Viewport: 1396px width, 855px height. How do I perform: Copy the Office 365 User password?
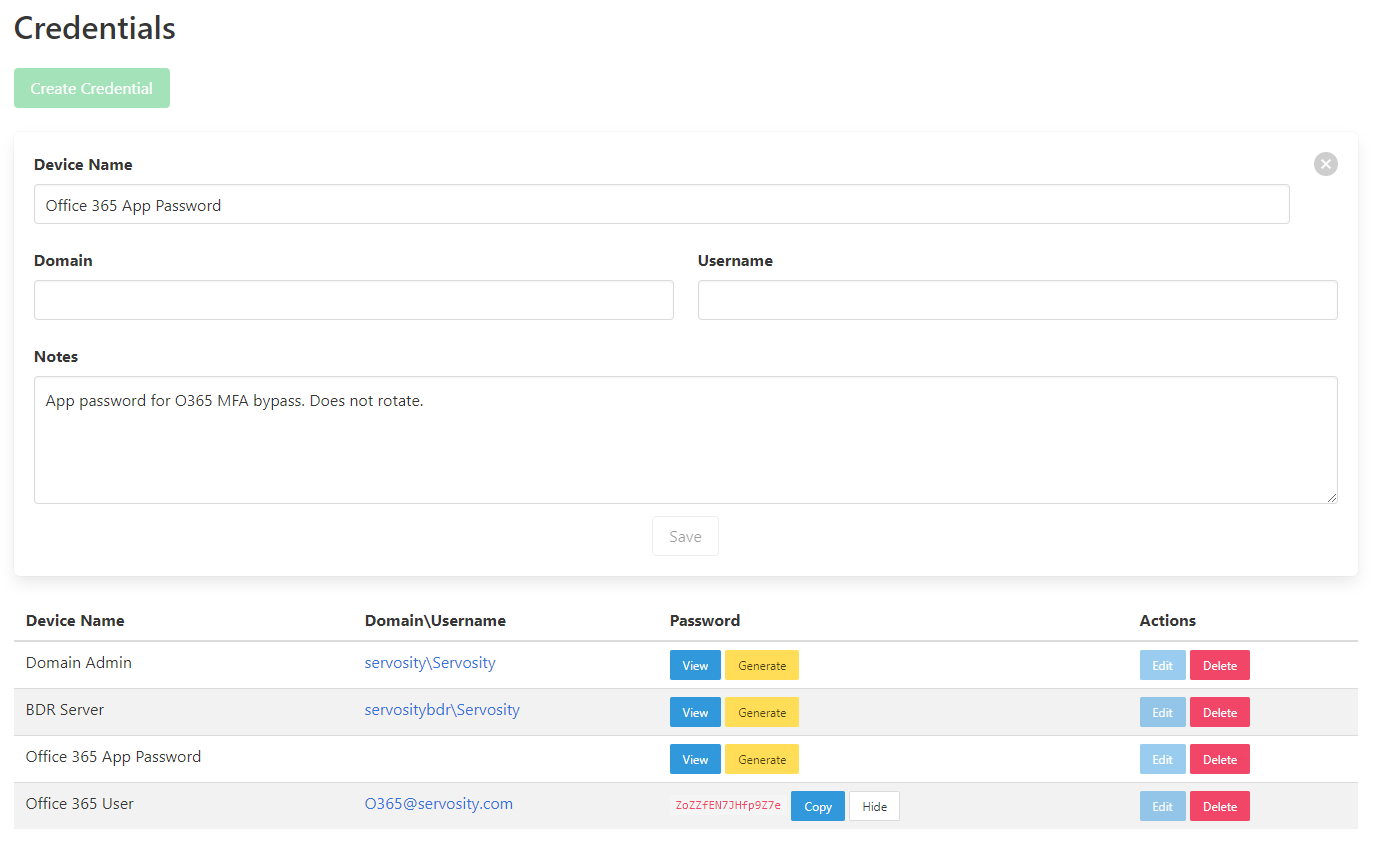point(817,807)
